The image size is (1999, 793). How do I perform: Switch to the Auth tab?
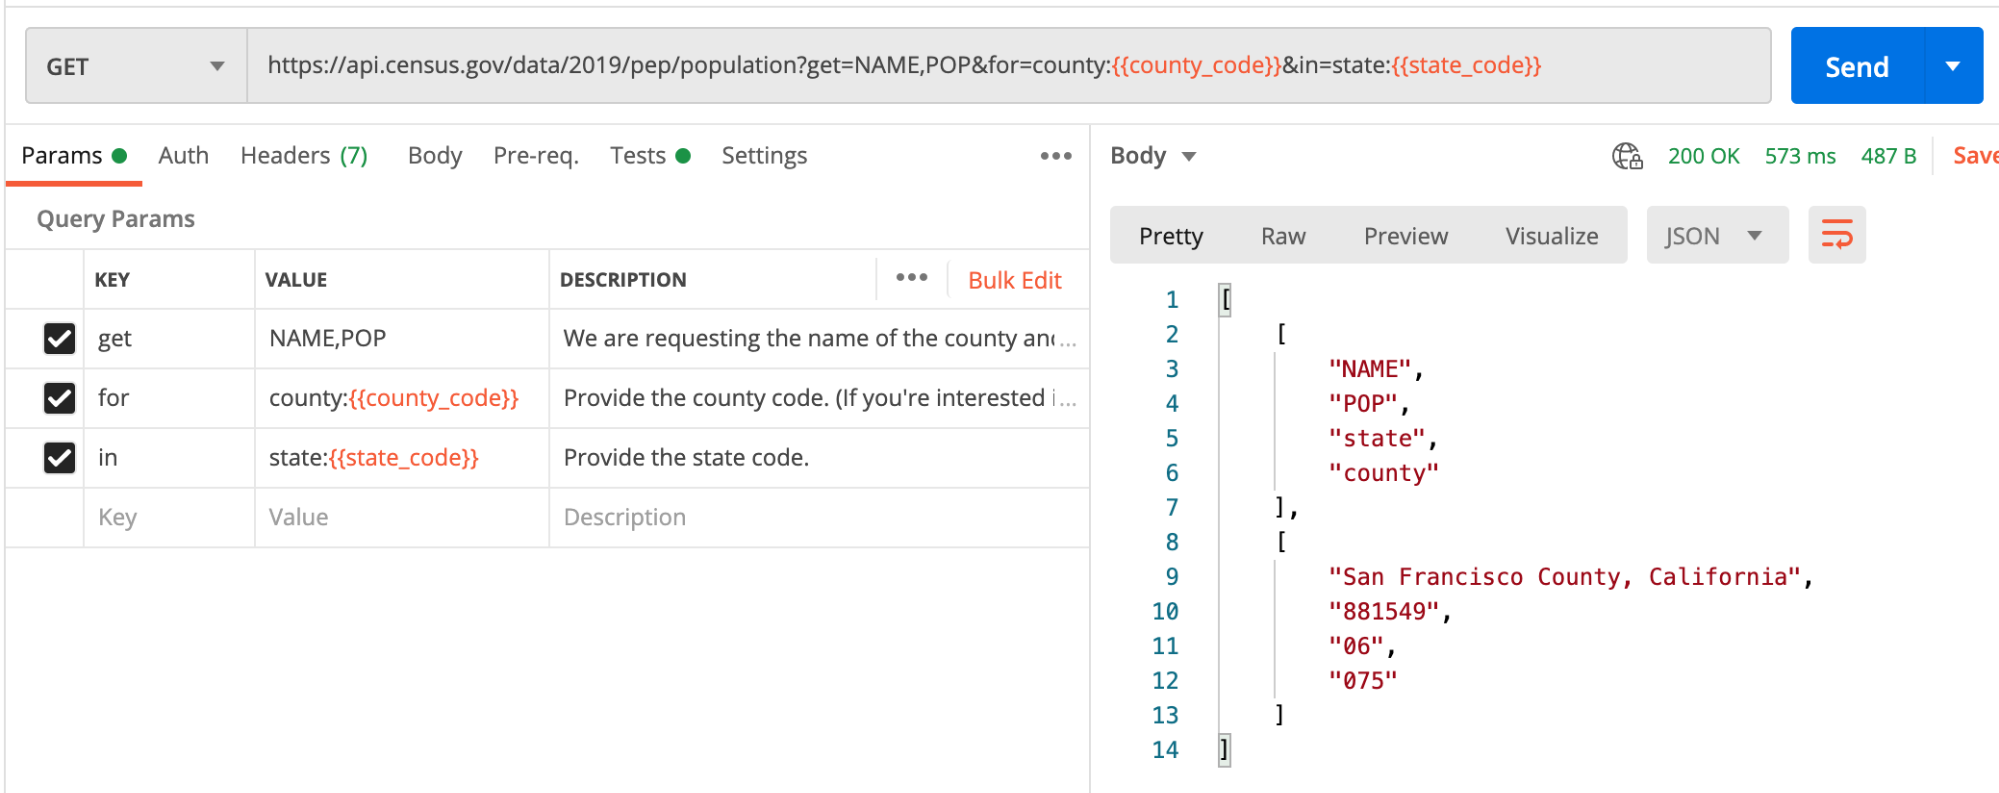[183, 156]
